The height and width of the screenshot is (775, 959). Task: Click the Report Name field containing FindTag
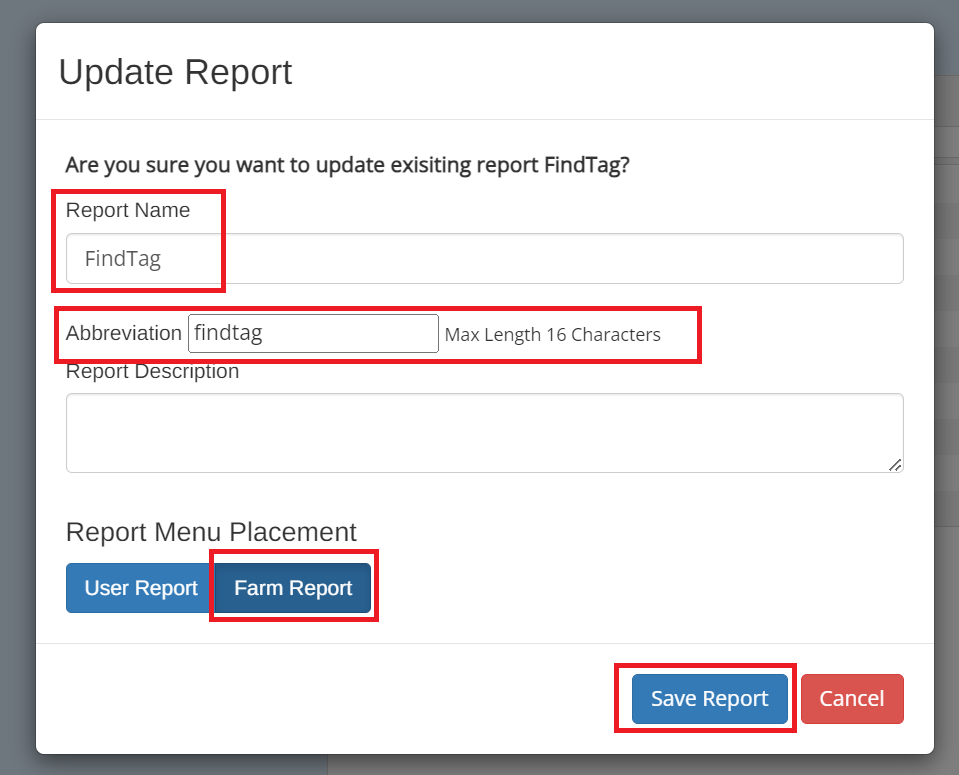point(484,258)
